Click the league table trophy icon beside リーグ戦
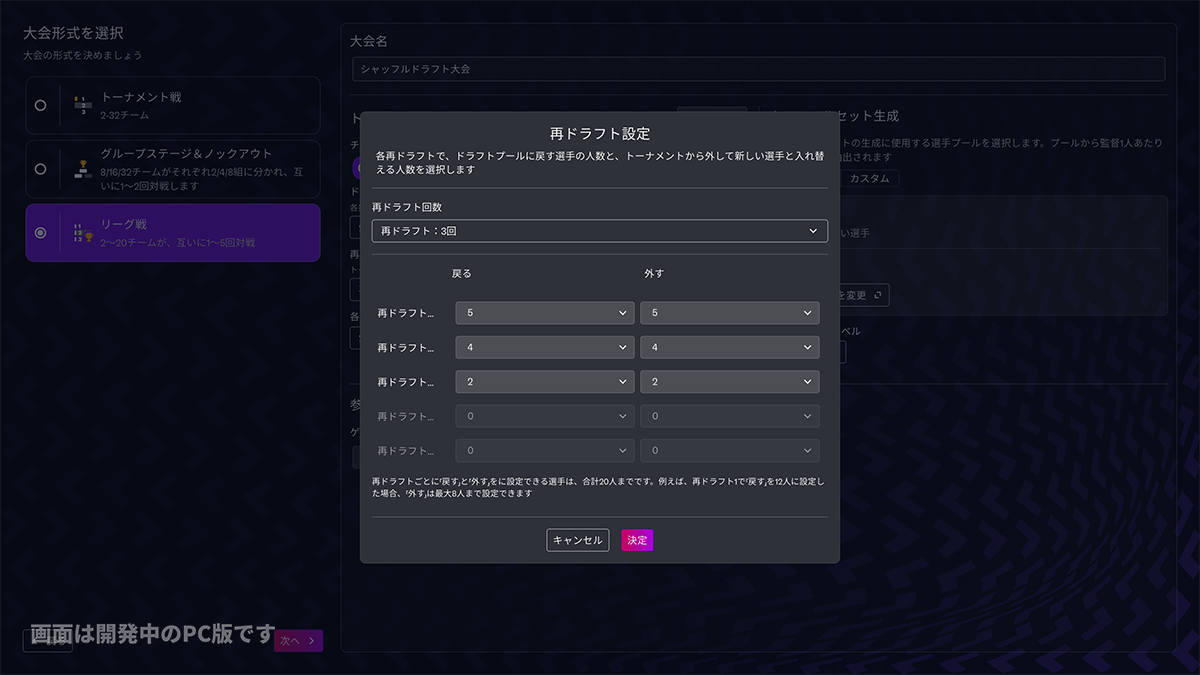 (83, 233)
